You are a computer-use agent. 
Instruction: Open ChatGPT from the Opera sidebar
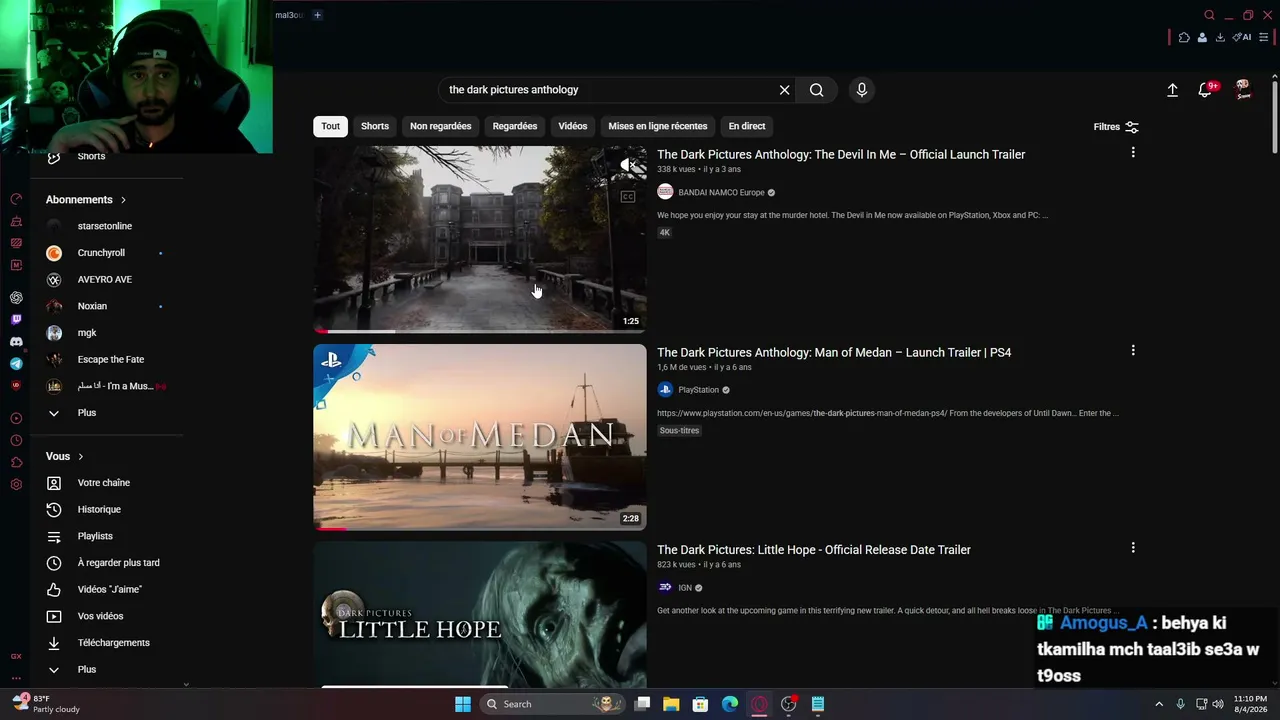point(16,298)
